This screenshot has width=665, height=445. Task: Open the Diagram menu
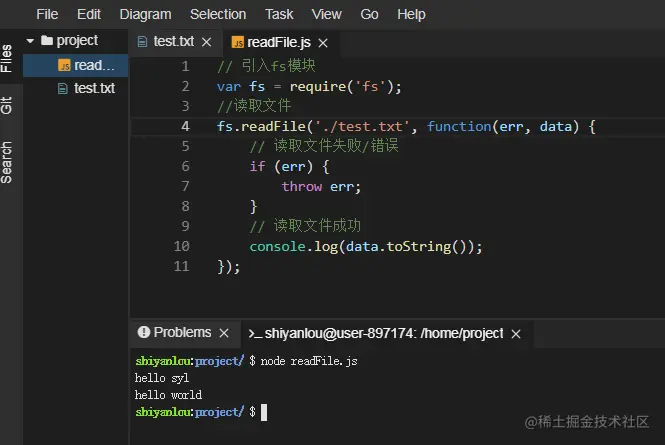145,14
